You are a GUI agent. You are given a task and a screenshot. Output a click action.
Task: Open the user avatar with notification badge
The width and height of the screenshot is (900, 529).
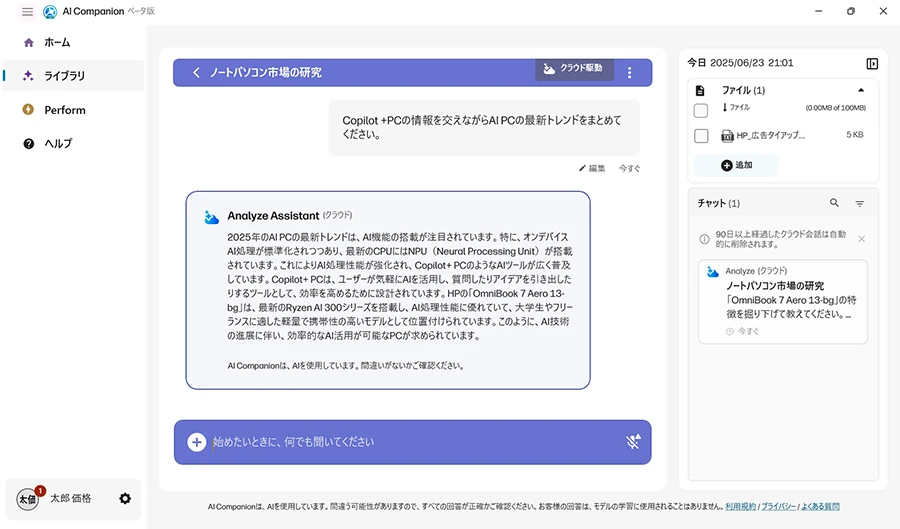[29, 498]
